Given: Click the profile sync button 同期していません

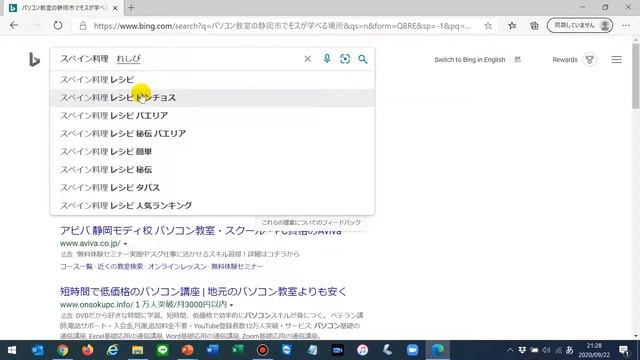Looking at the screenshot, I should (580, 25).
